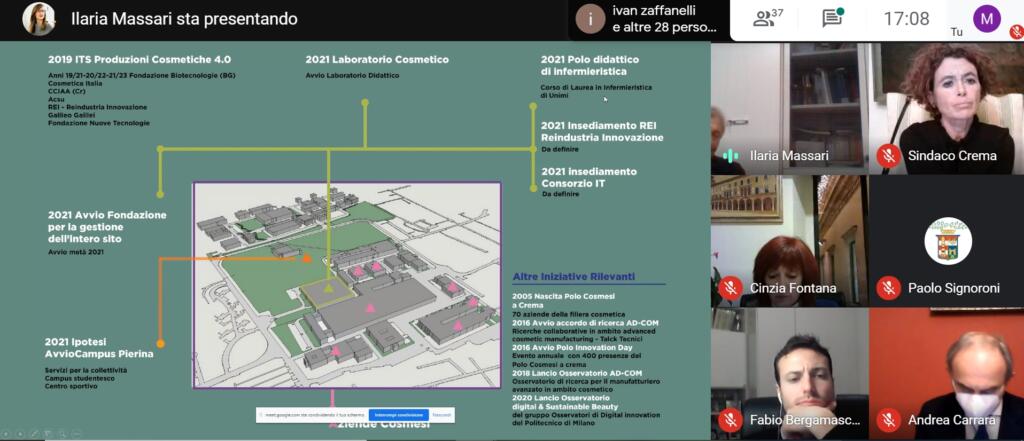The height and width of the screenshot is (441, 1024).
Task: Click Paolo Signoroni's muted microphone icon
Action: 887,288
